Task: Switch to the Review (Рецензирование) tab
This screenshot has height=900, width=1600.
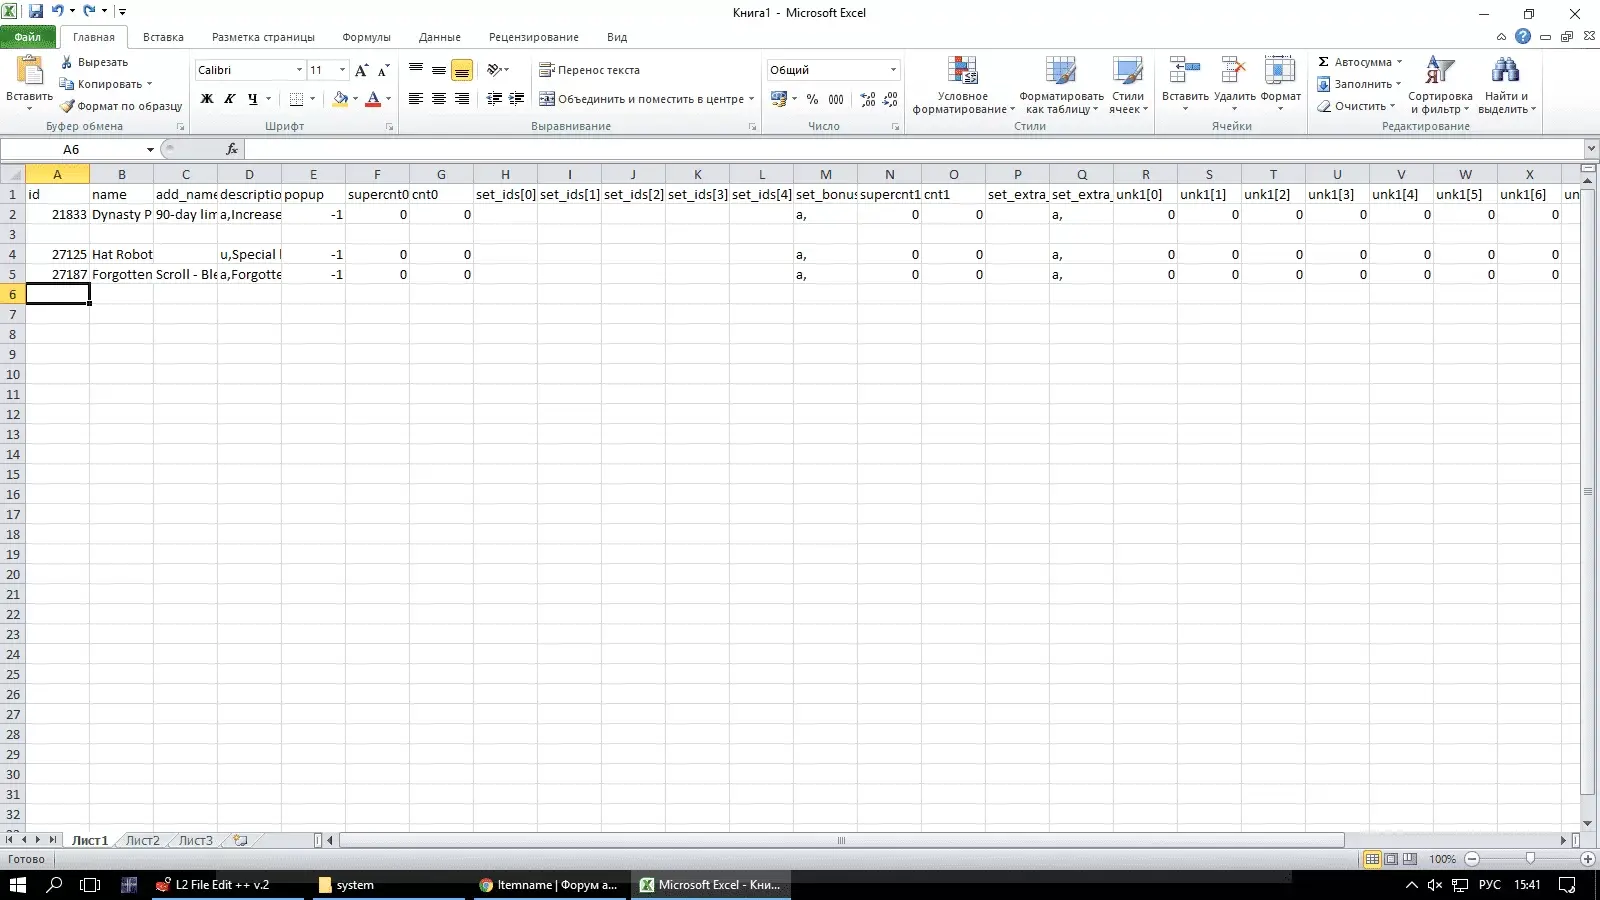Action: tap(533, 37)
